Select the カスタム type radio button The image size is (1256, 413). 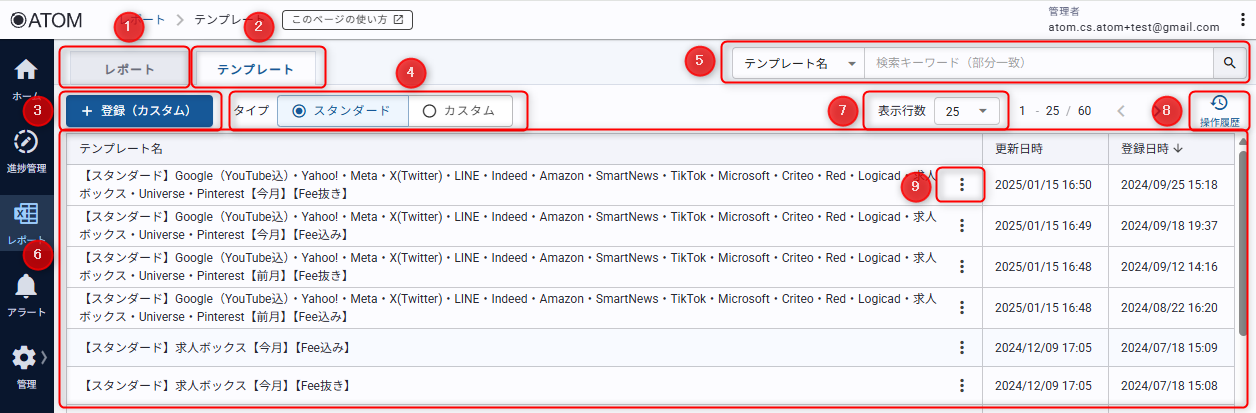click(430, 111)
